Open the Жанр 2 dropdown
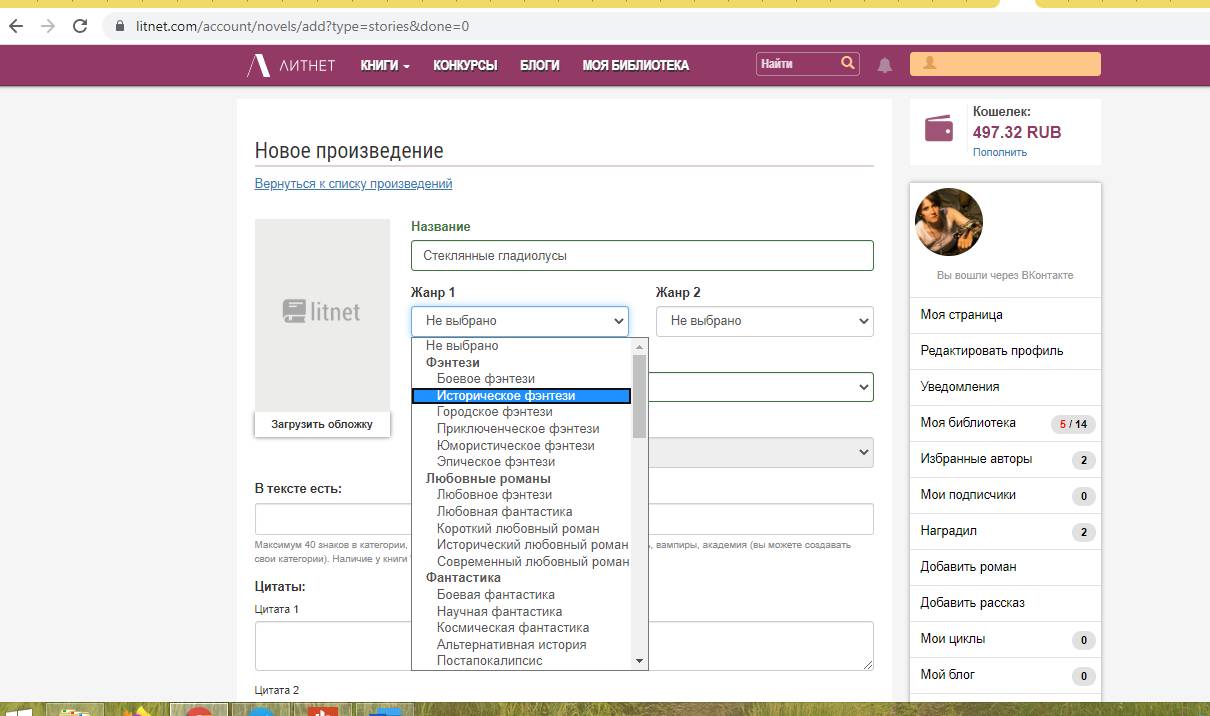The image size is (1210, 716). [x=764, y=321]
